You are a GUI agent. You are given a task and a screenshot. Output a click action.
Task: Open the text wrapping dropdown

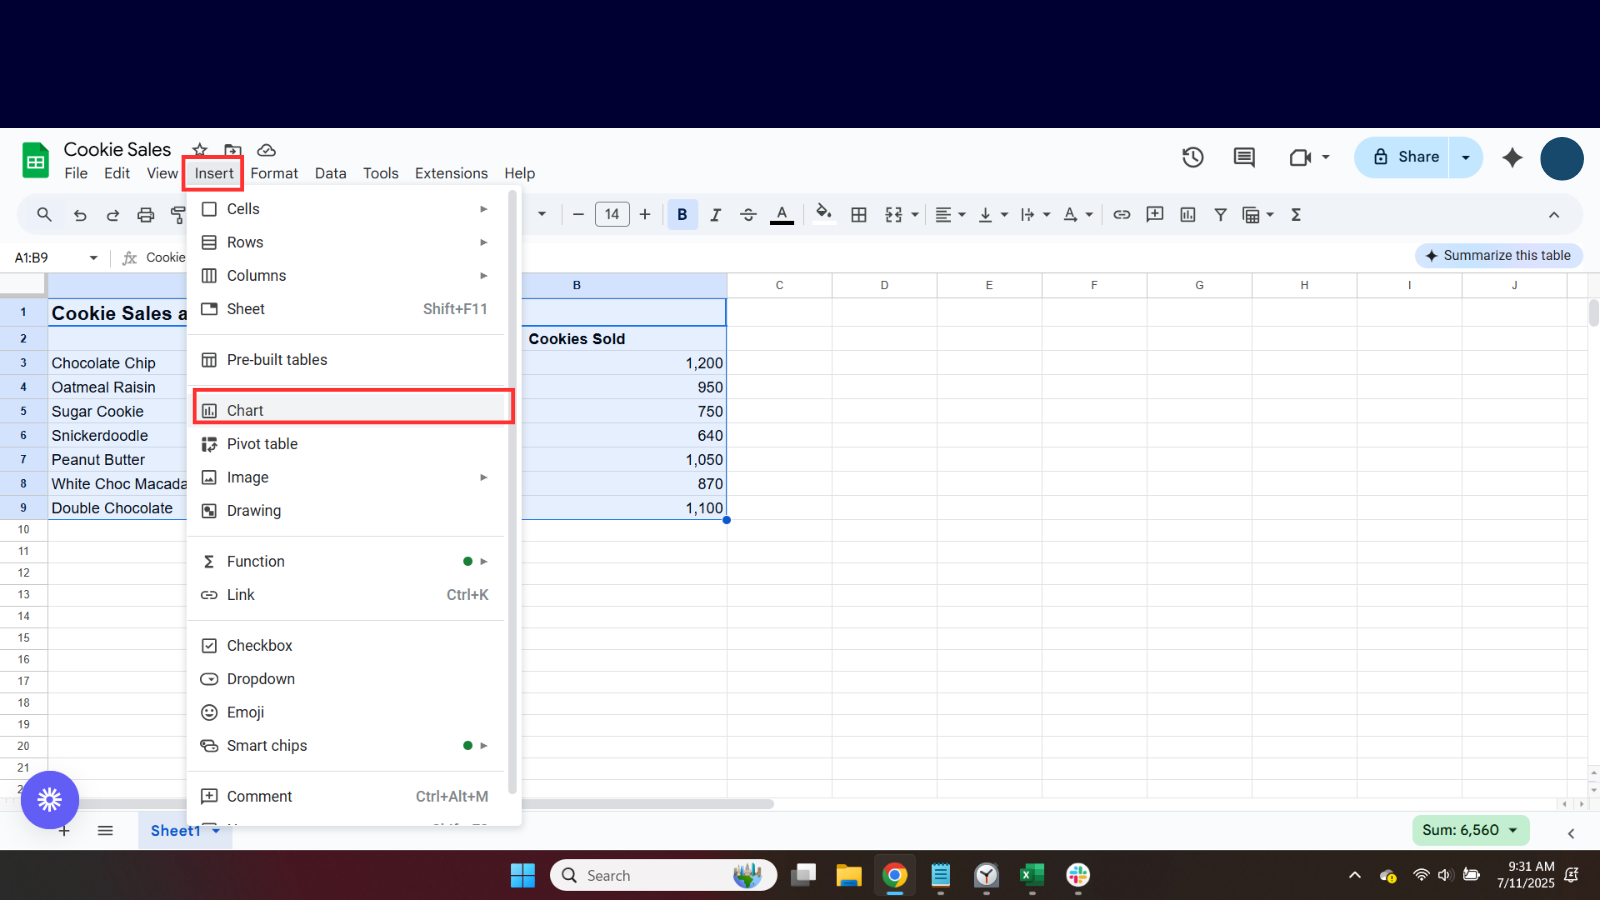[x=1035, y=215]
